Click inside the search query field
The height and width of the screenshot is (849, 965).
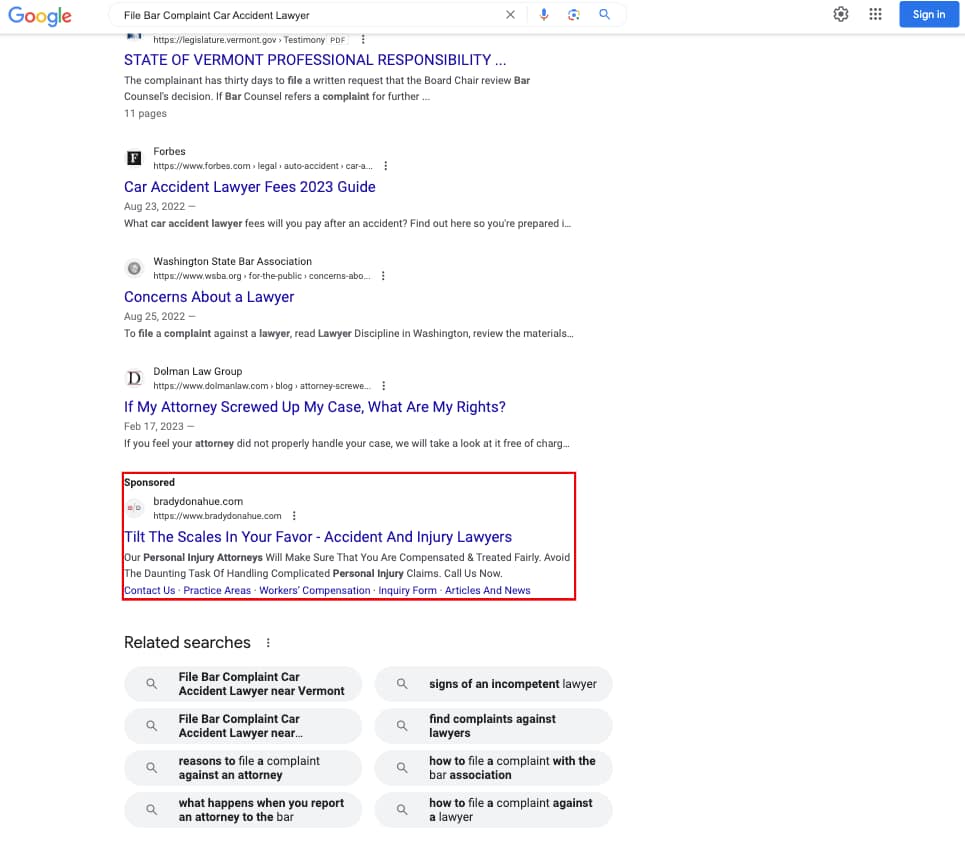point(308,15)
